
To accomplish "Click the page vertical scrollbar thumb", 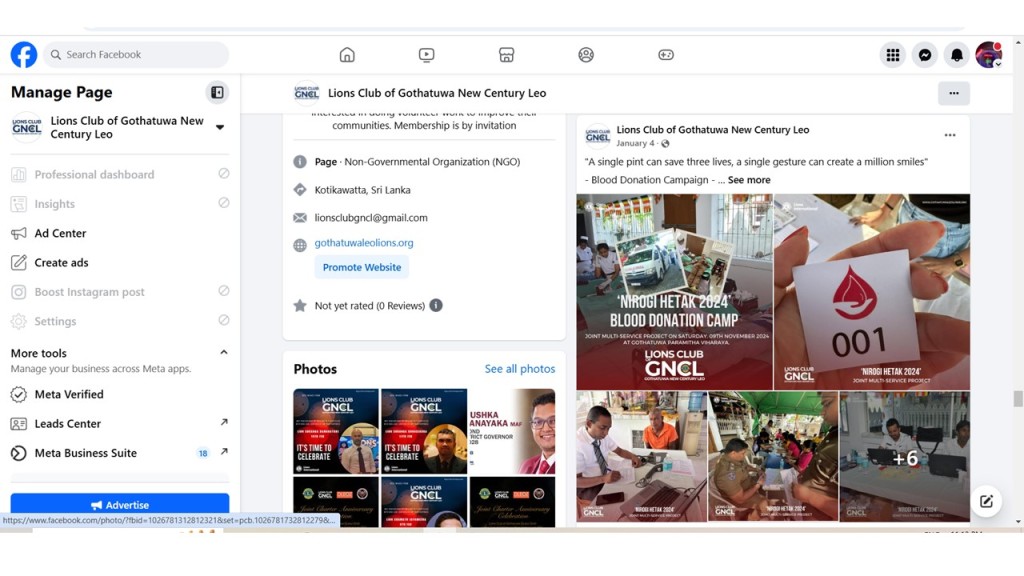I will [1017, 398].
